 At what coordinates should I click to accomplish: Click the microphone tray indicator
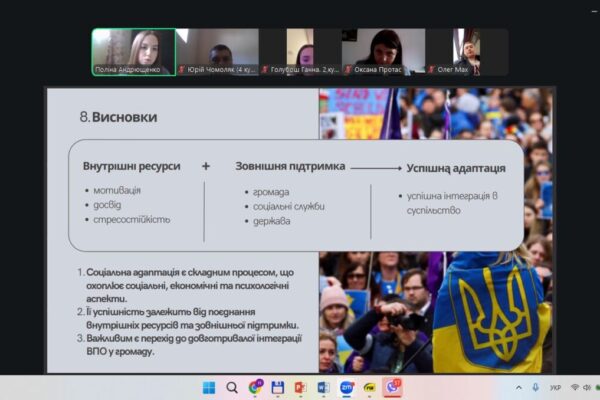(536, 387)
